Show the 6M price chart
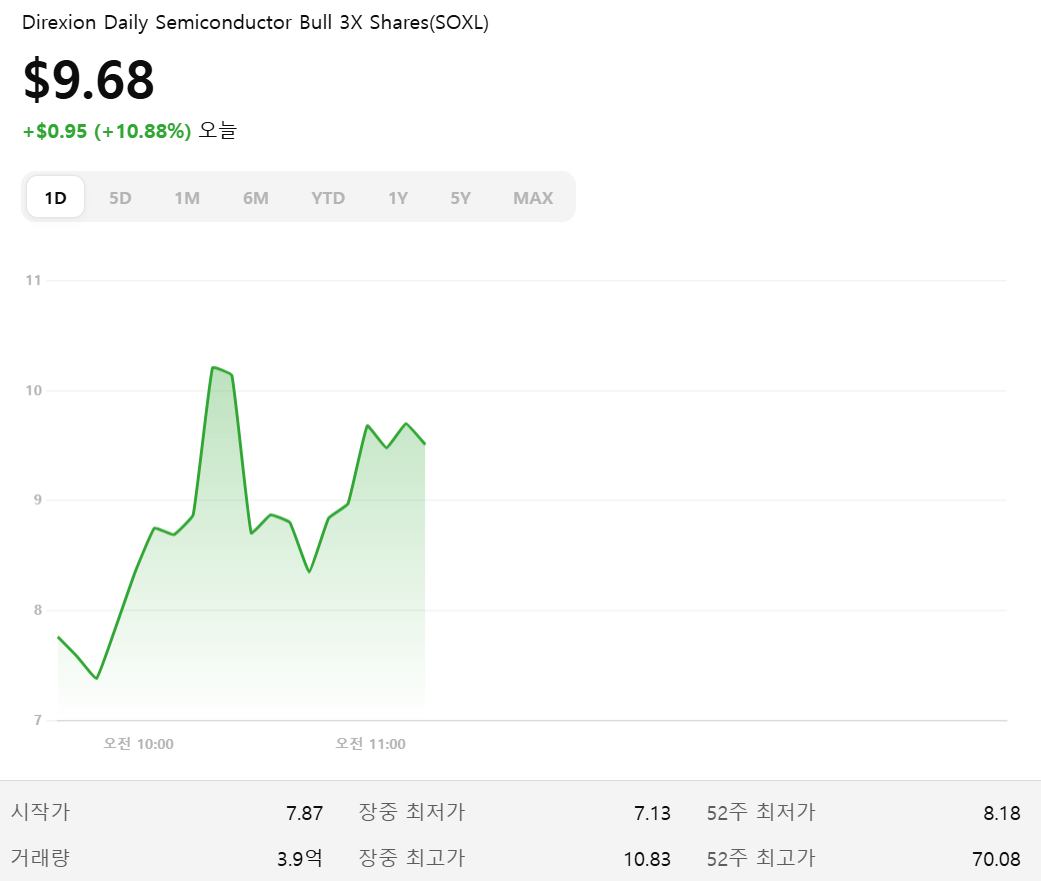The height and width of the screenshot is (881, 1041). click(256, 198)
